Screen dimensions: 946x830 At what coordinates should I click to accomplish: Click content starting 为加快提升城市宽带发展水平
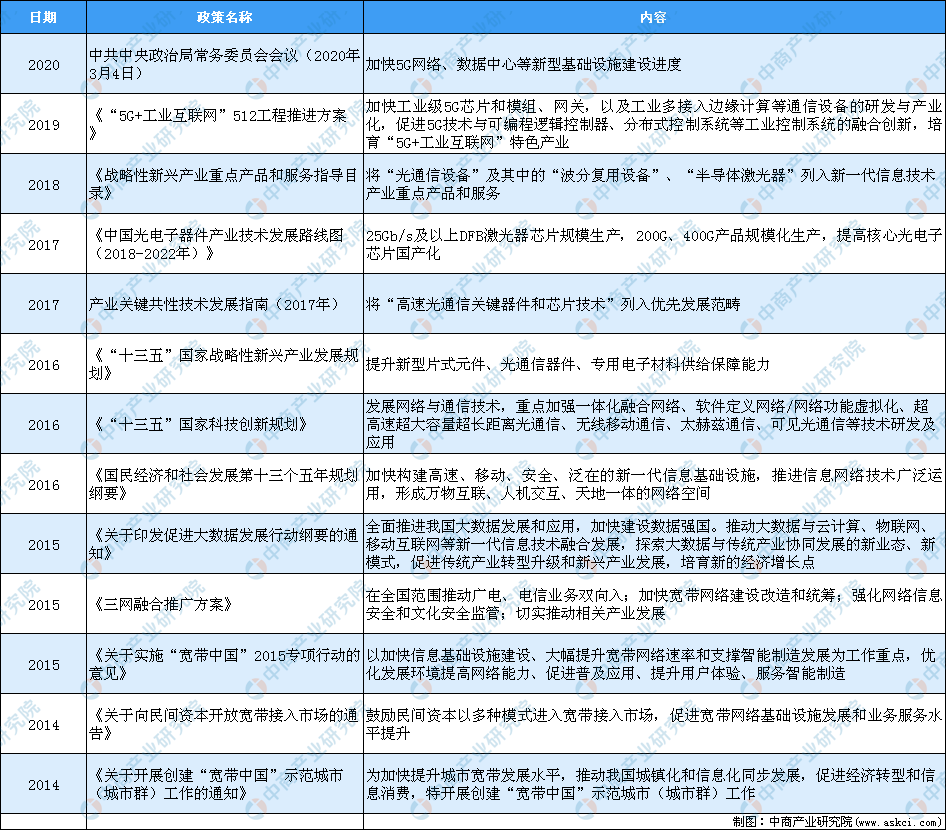coord(654,784)
